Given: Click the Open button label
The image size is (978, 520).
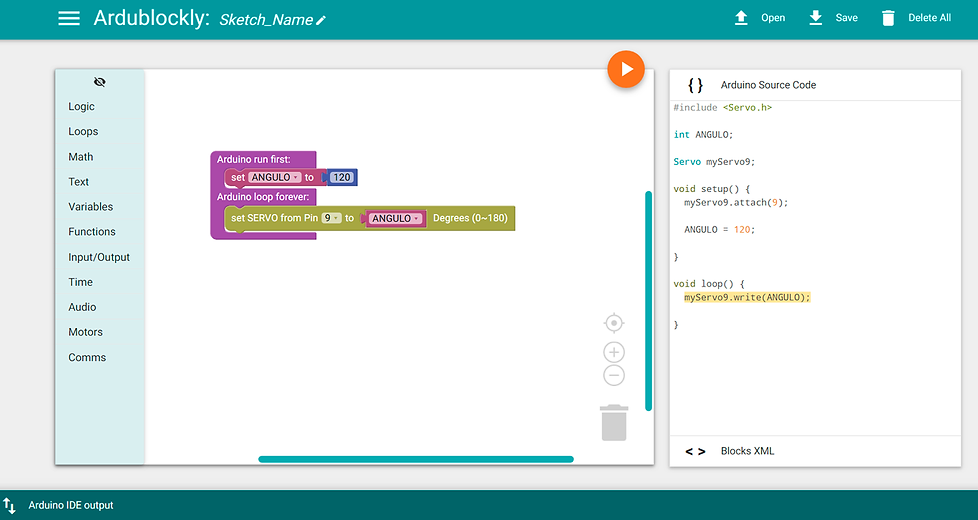Looking at the screenshot, I should [x=773, y=18].
